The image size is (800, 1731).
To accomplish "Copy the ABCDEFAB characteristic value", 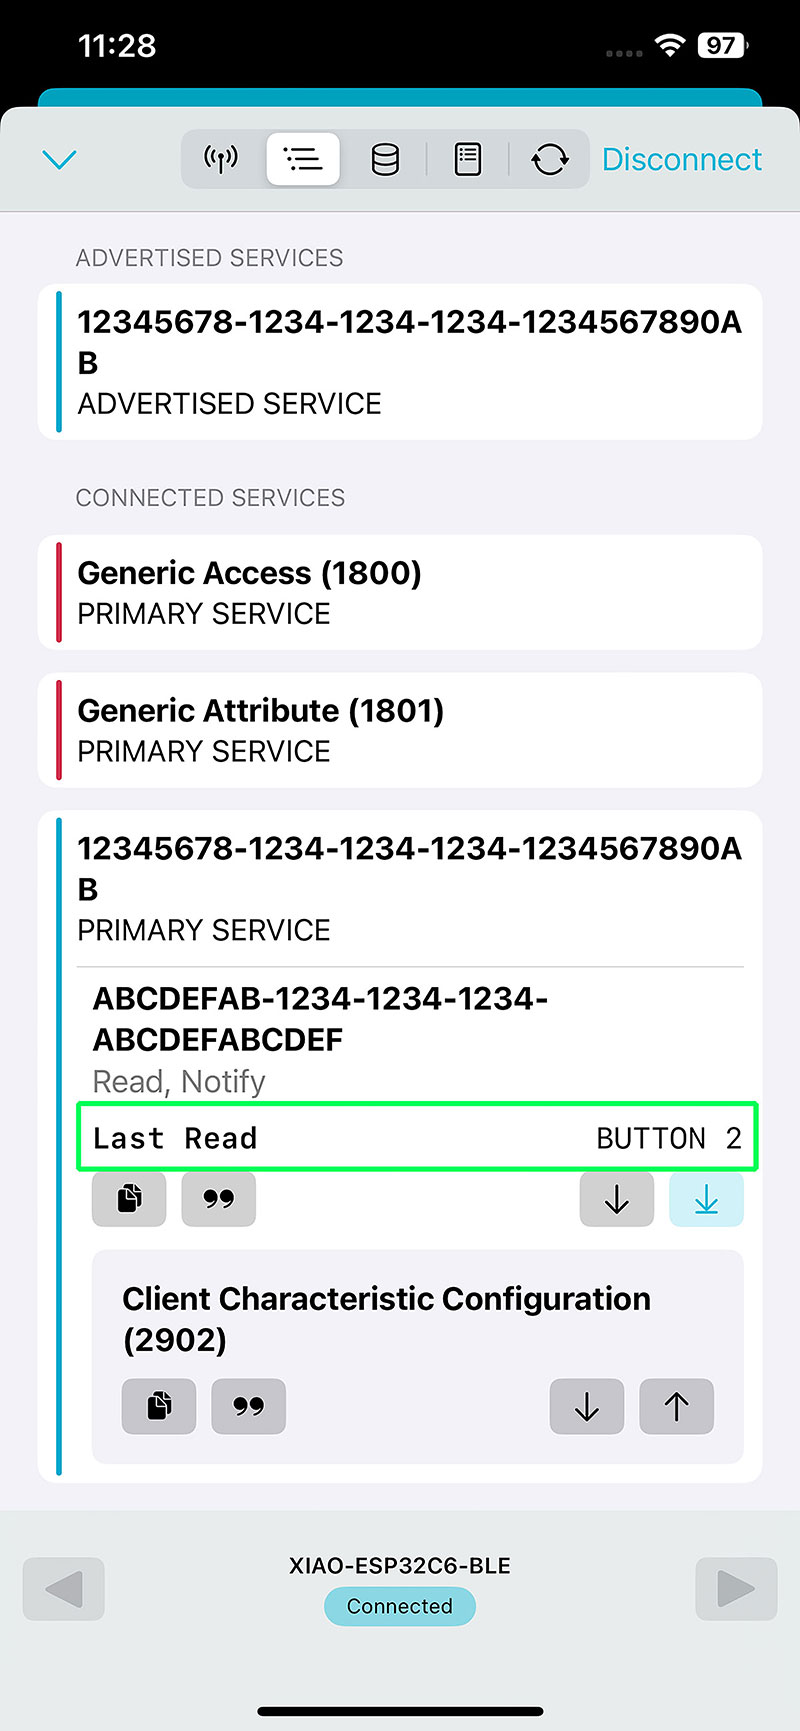I will tap(129, 1198).
